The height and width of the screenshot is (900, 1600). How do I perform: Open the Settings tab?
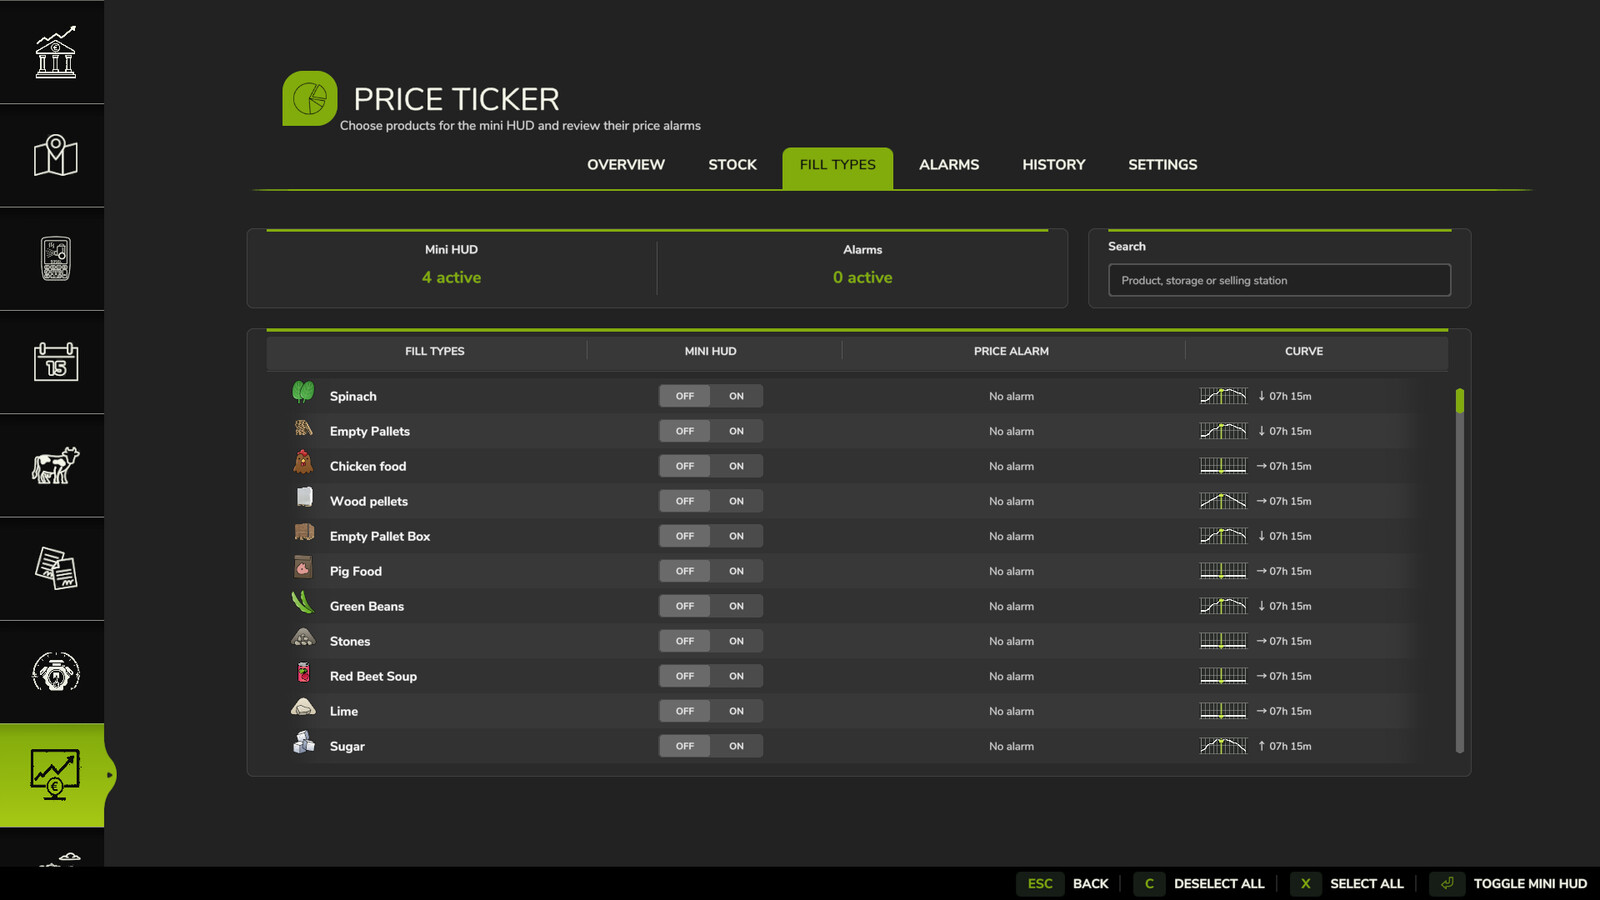pos(1163,165)
